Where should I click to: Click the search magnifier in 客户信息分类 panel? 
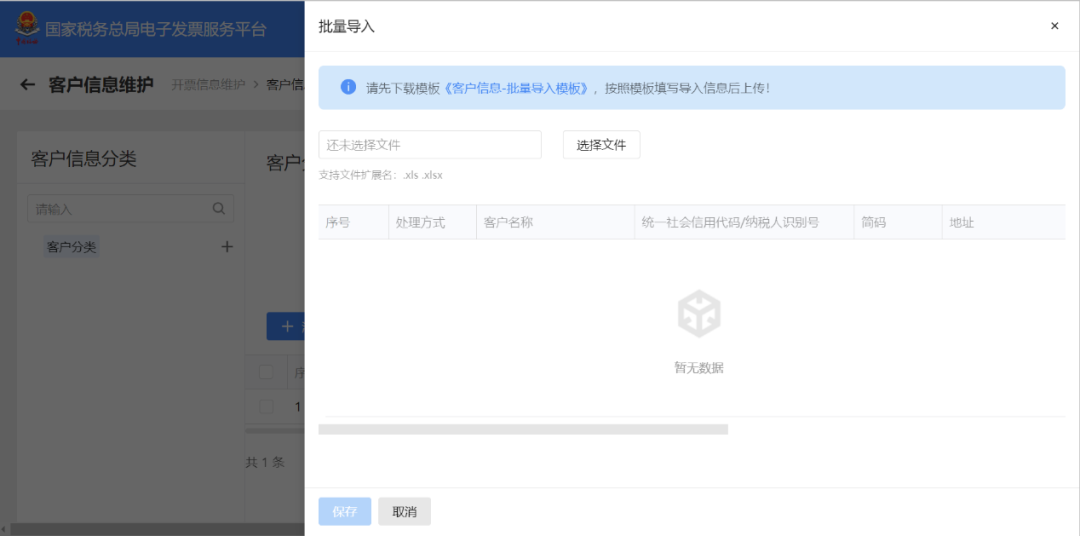[219, 208]
